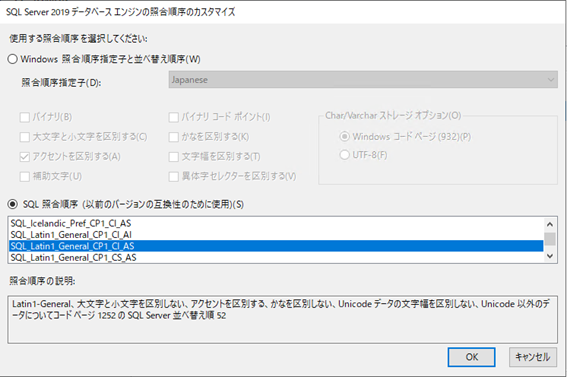This screenshot has height=377, width=567.
Task: Toggle バイナリ コード ポイント(I) checkbox
Action: point(174,117)
